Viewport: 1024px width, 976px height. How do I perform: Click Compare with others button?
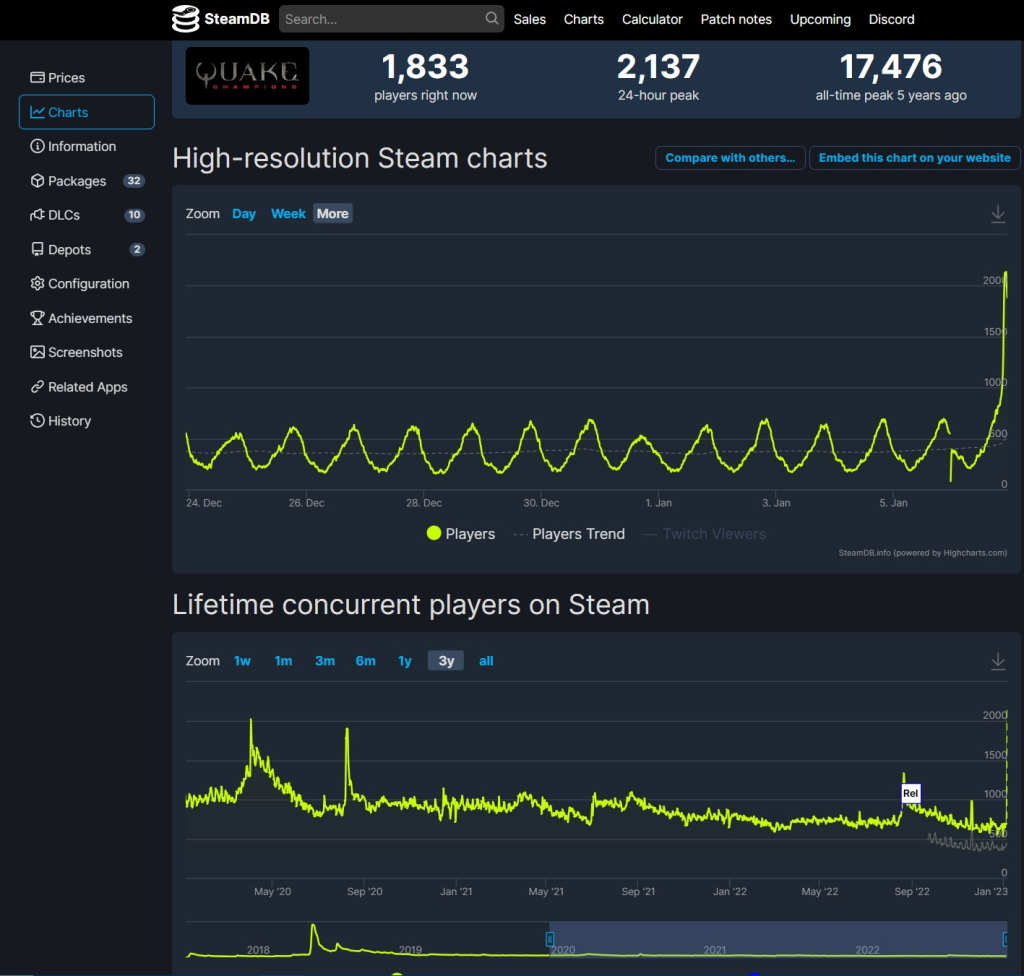point(730,158)
